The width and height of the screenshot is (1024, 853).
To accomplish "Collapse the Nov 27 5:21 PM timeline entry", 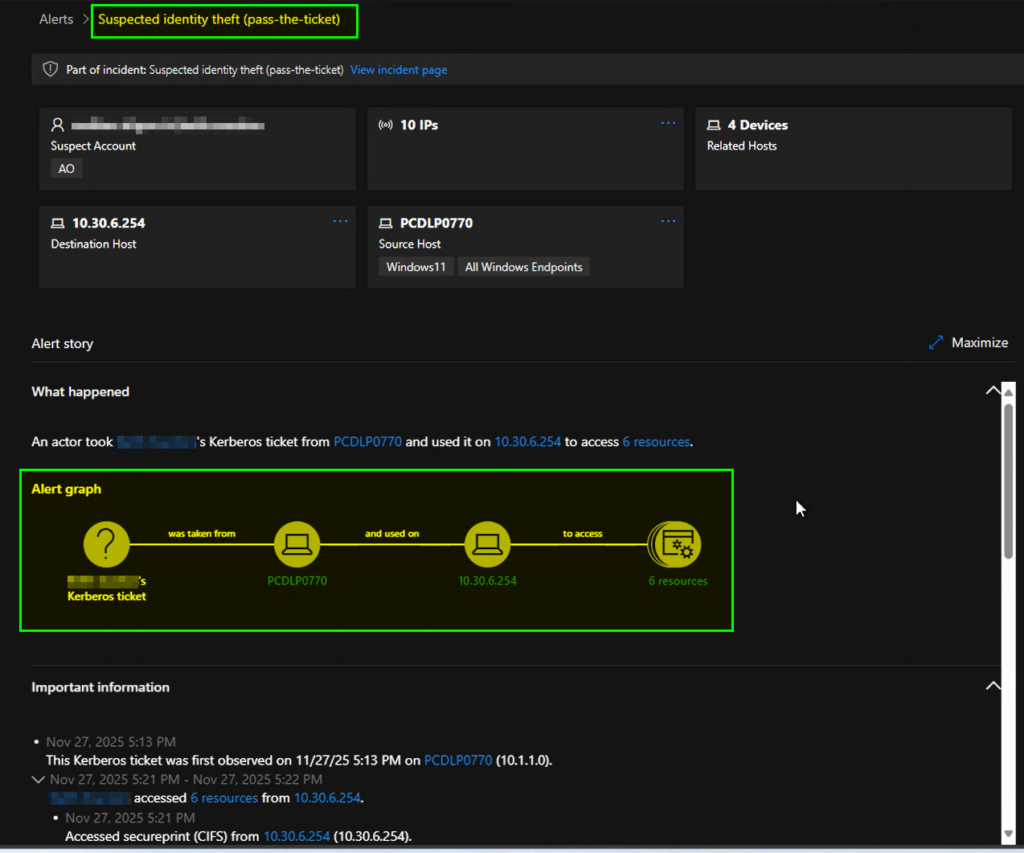I will [x=39, y=779].
